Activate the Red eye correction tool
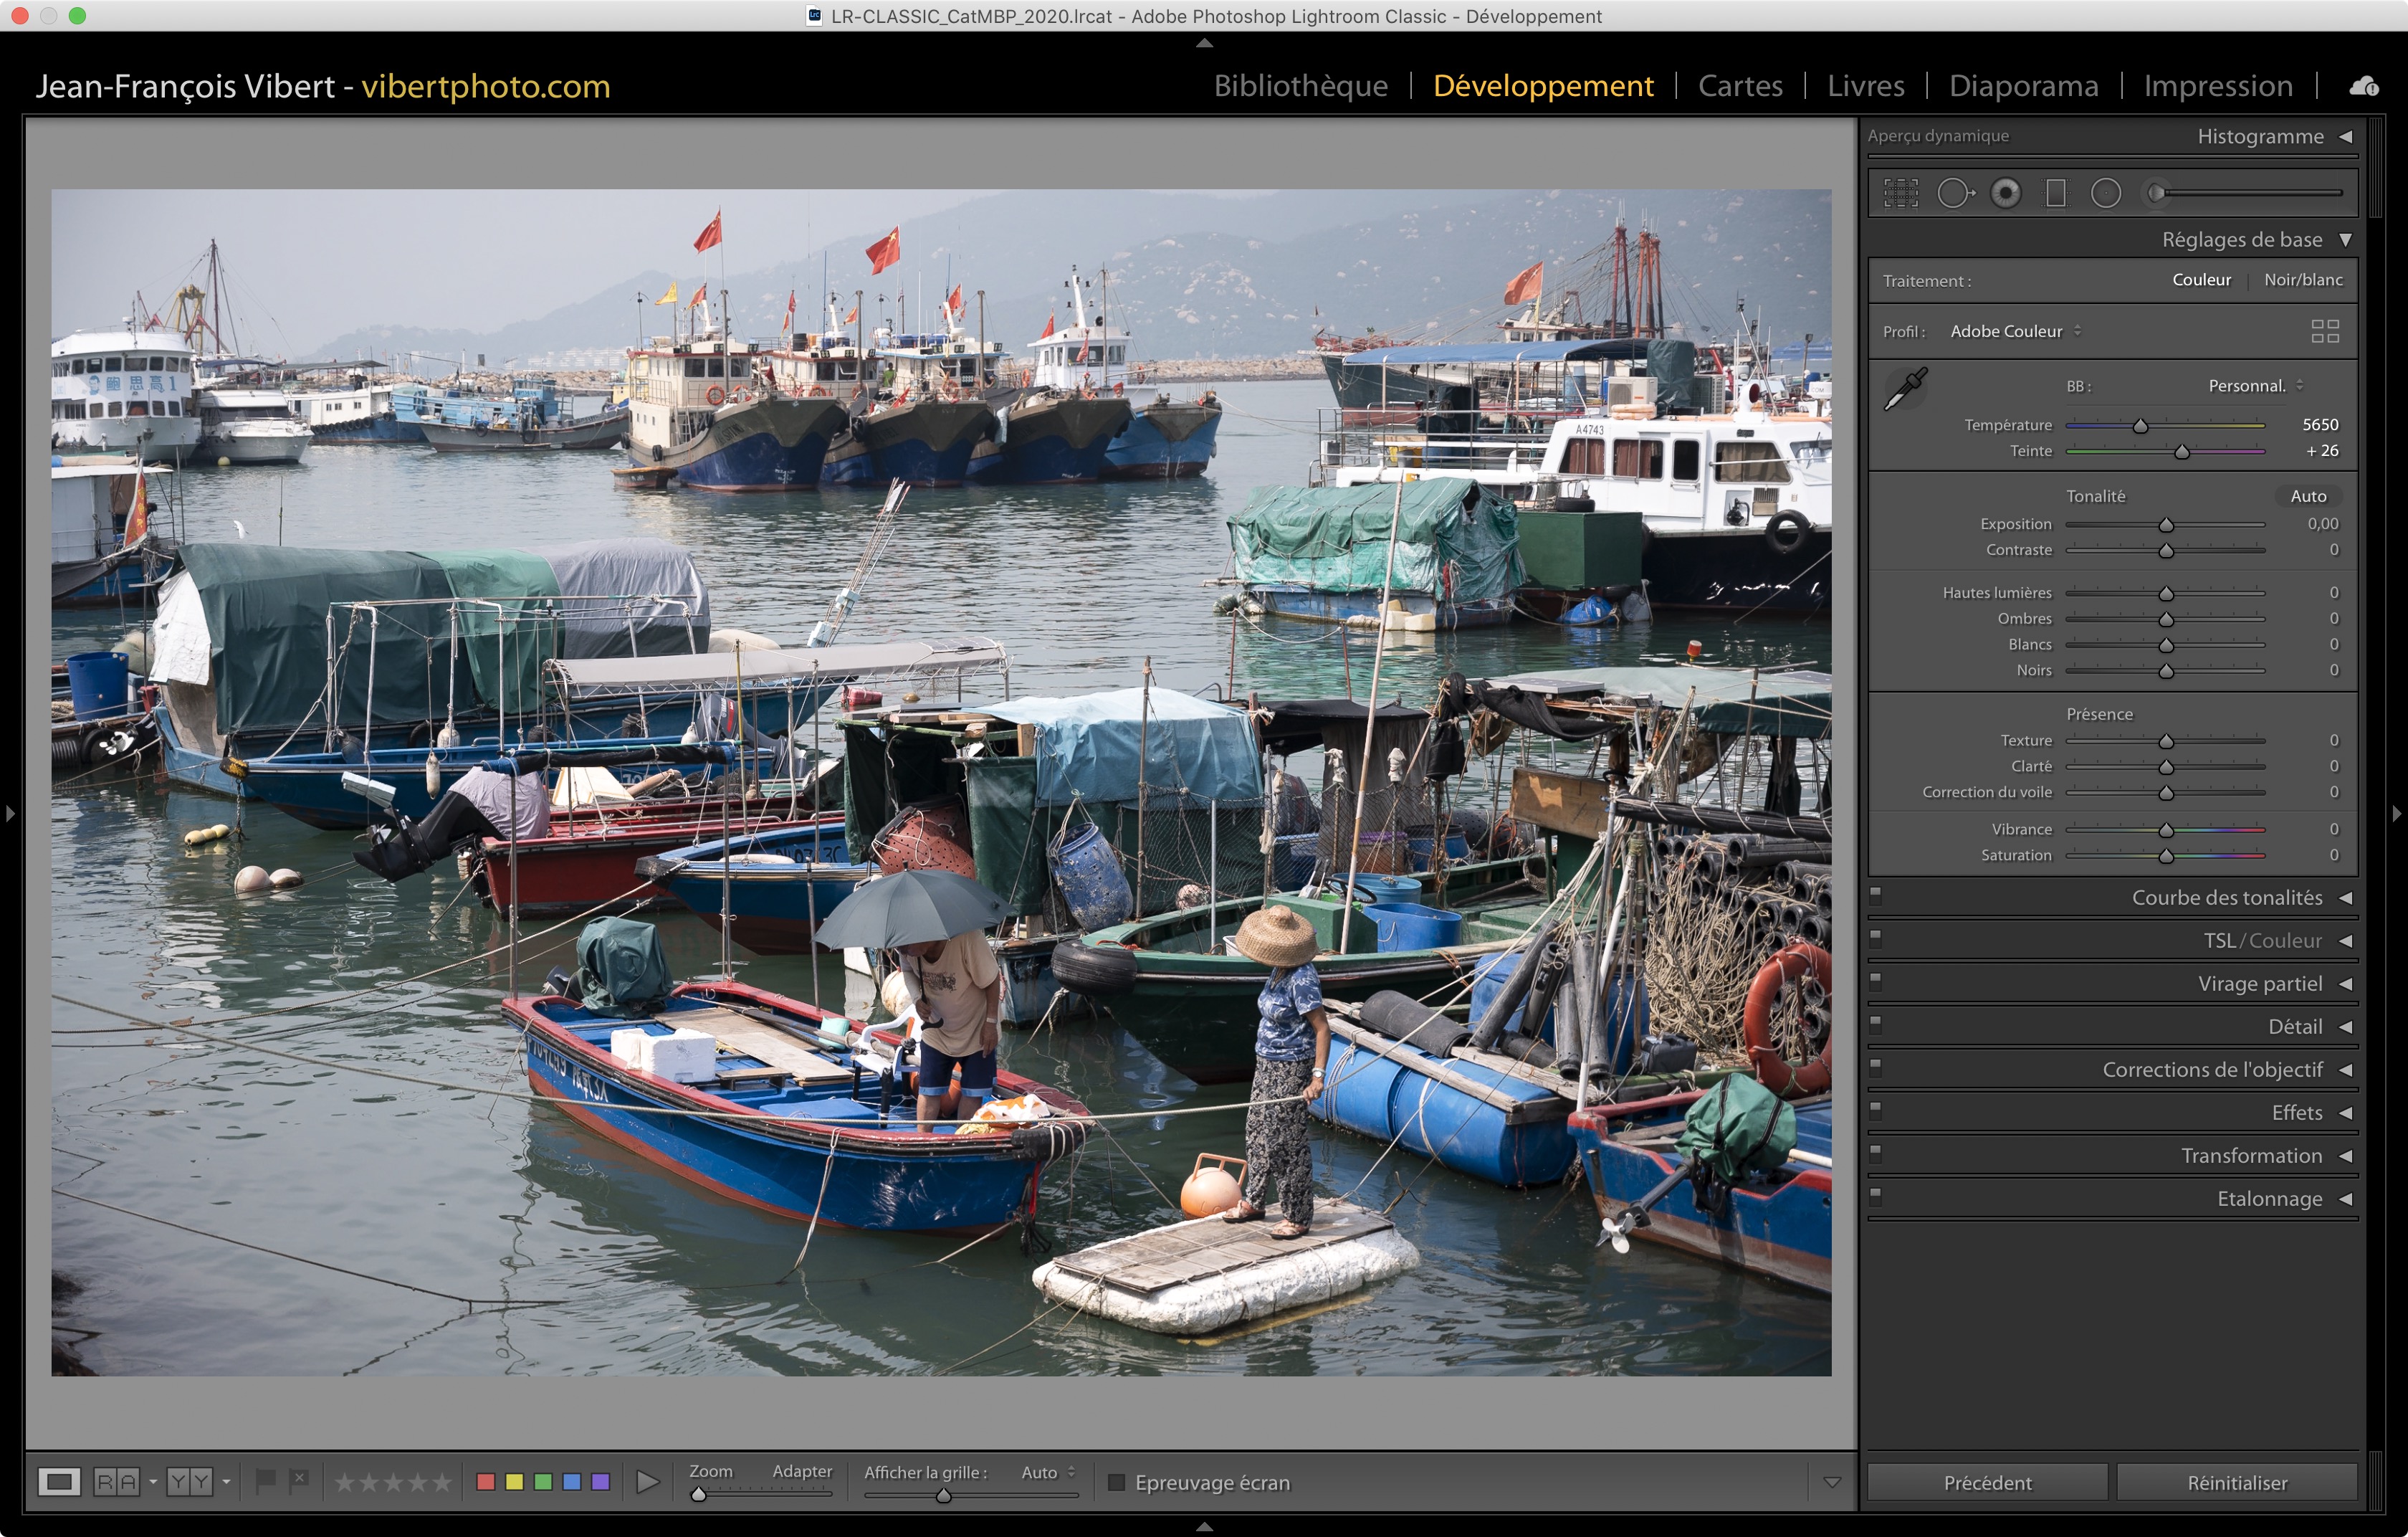 [2005, 193]
